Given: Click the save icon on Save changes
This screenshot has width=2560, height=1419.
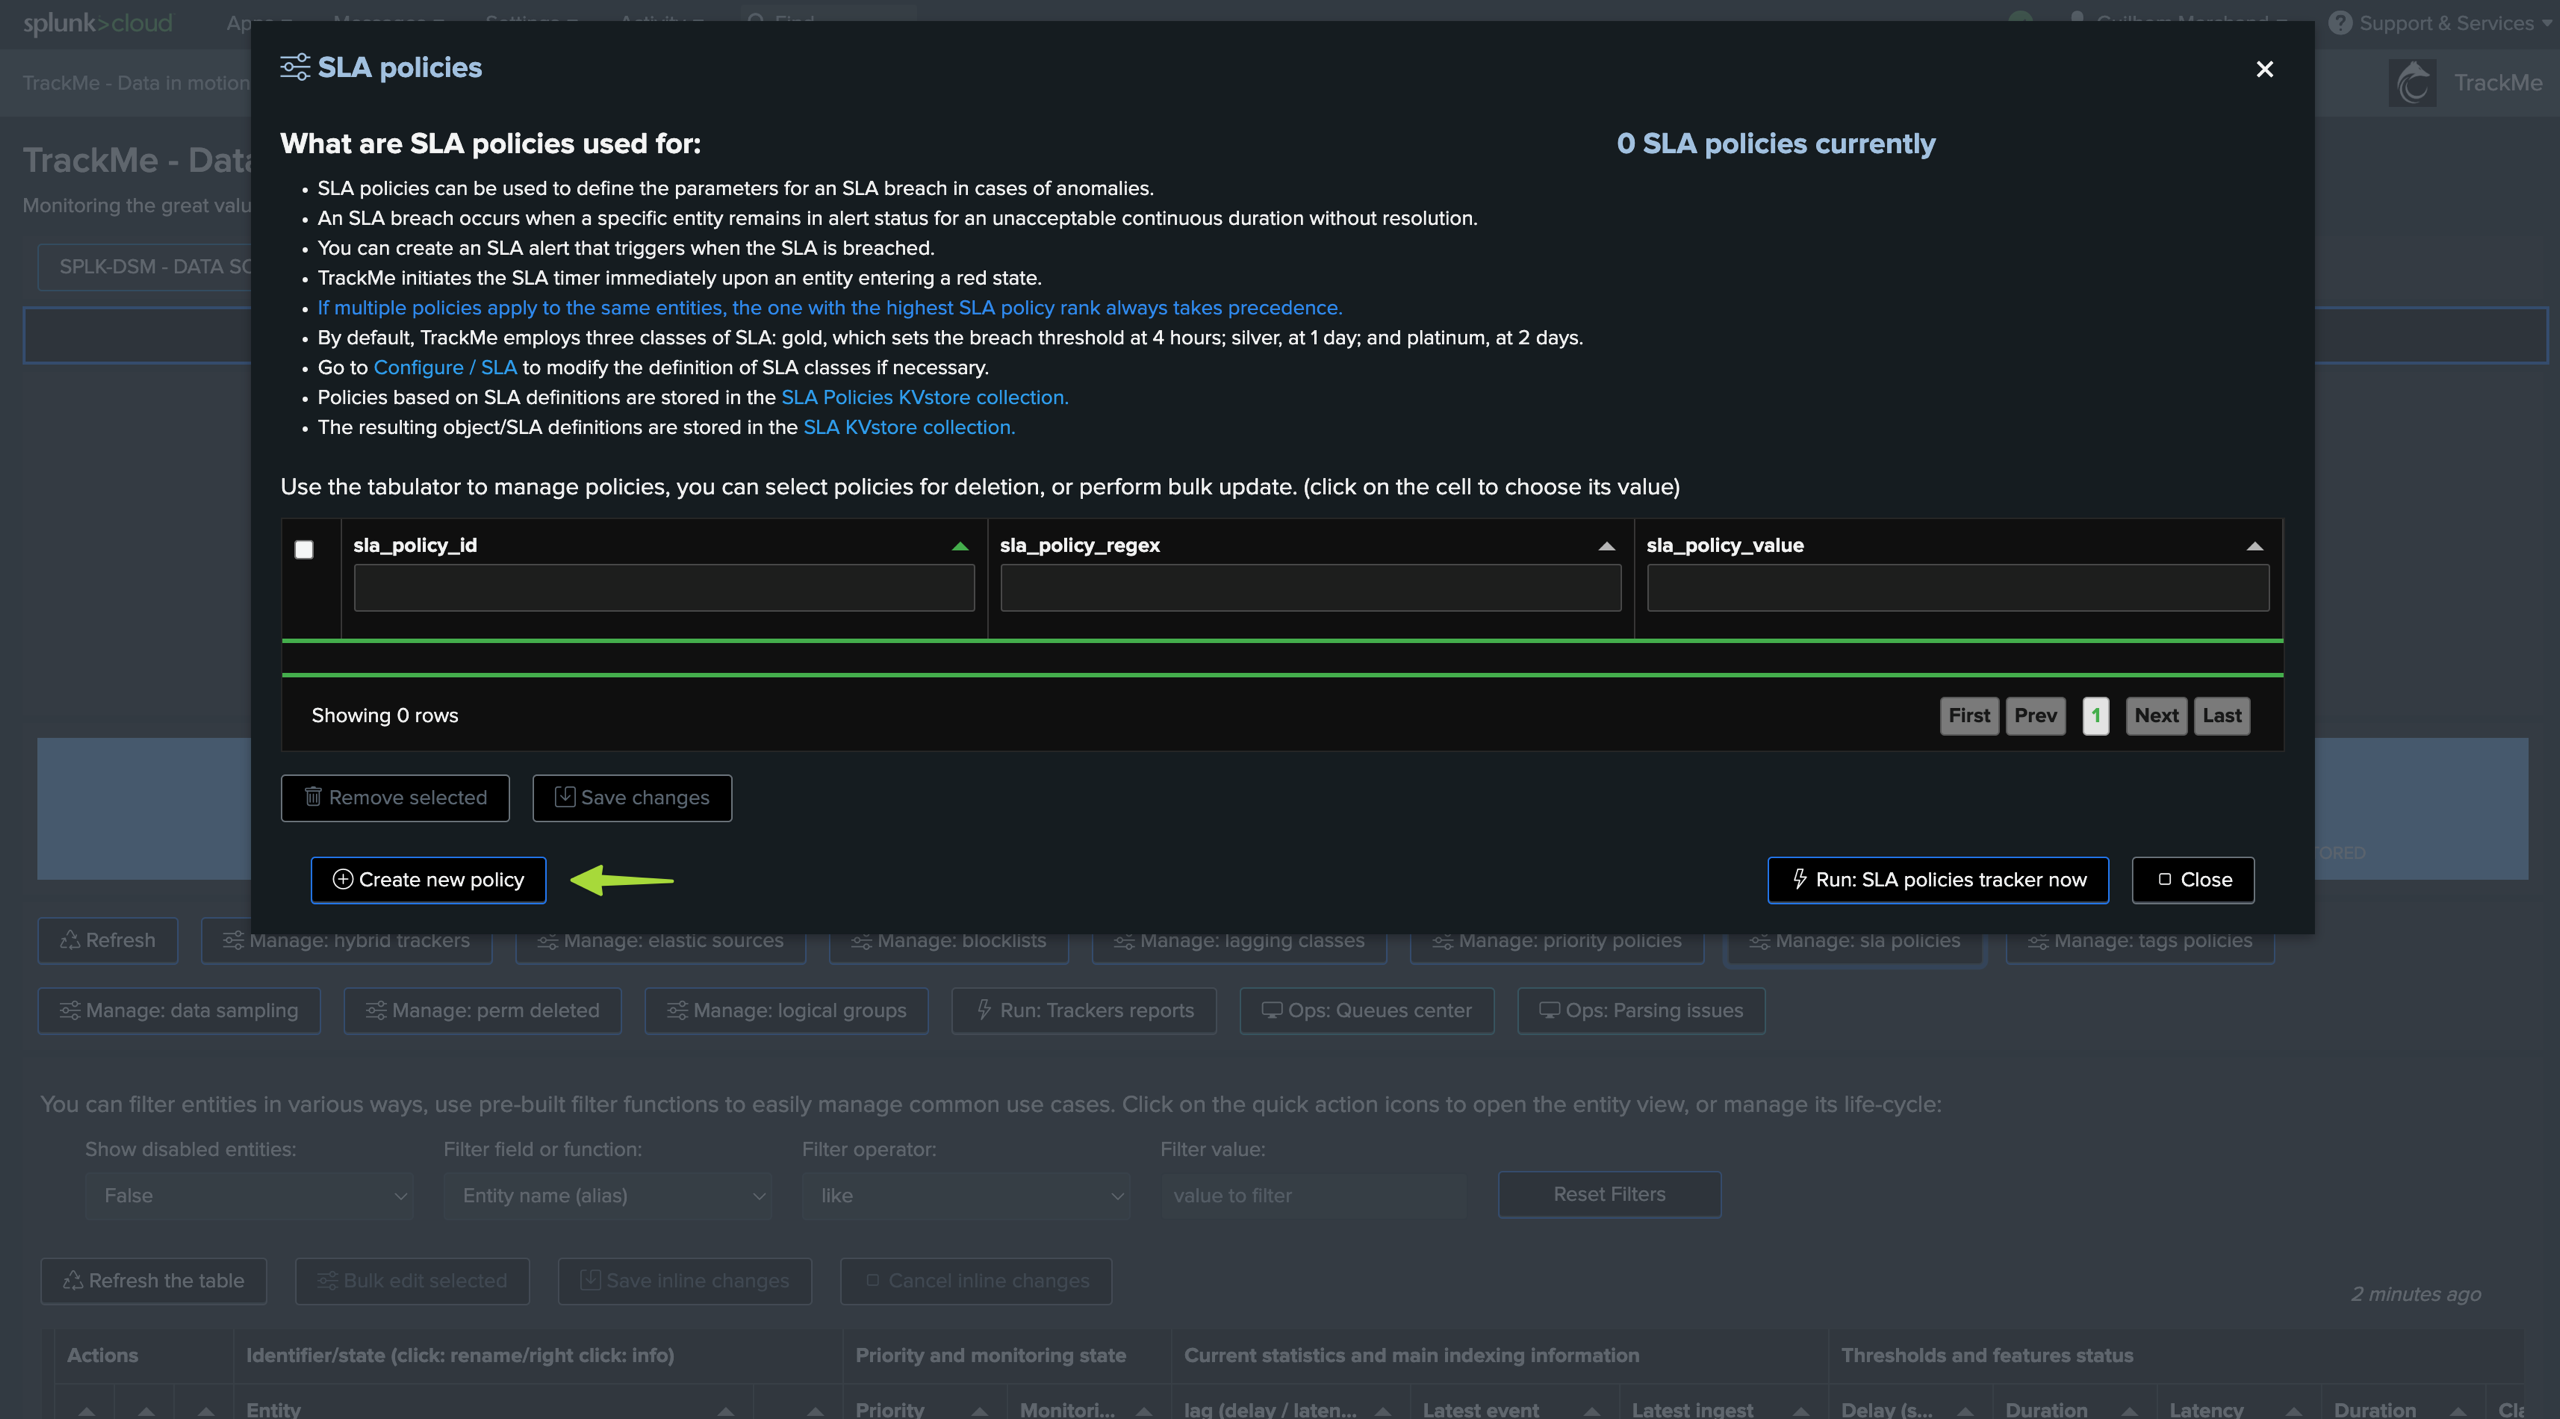Looking at the screenshot, I should (x=564, y=796).
